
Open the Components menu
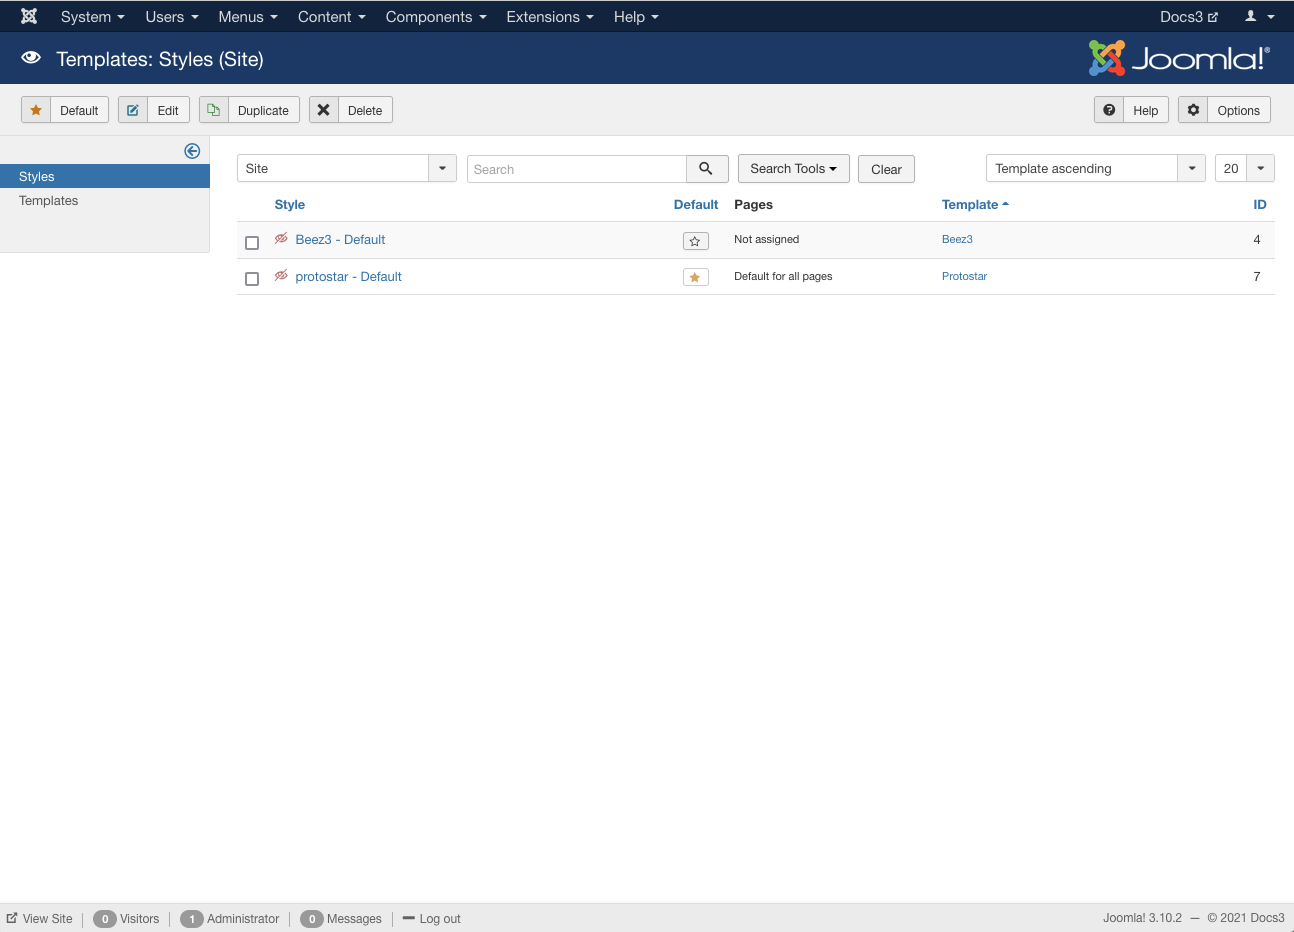click(435, 17)
